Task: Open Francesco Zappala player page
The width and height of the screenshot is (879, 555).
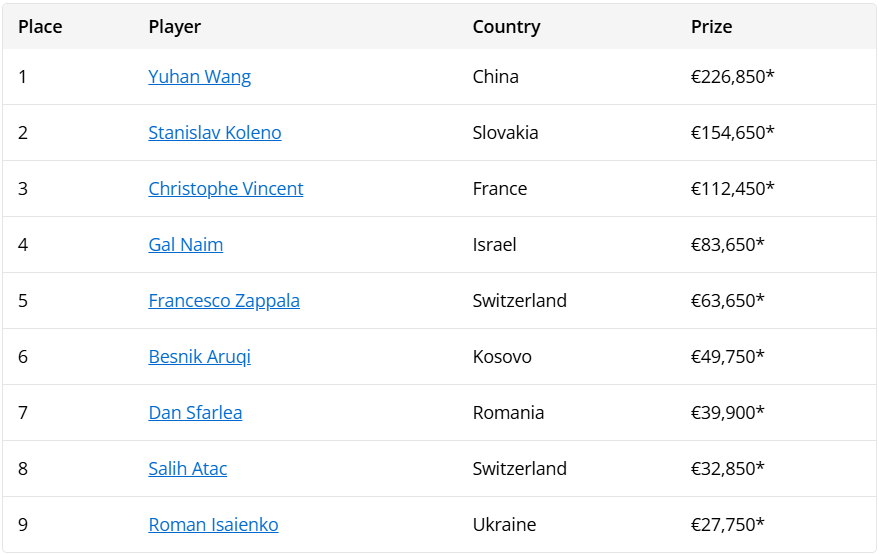Action: pos(223,301)
